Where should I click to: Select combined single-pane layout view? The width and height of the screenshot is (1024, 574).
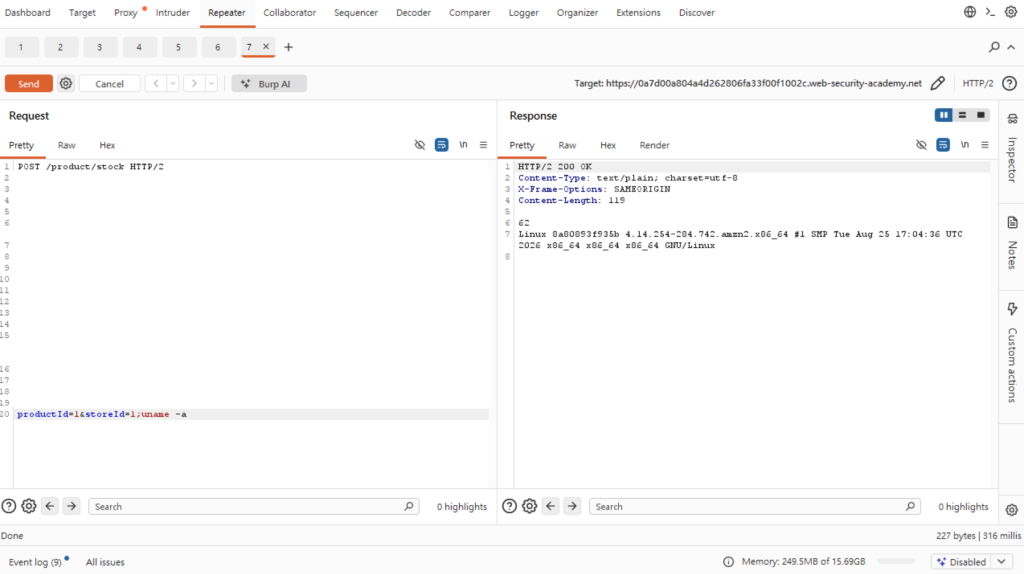coord(980,115)
